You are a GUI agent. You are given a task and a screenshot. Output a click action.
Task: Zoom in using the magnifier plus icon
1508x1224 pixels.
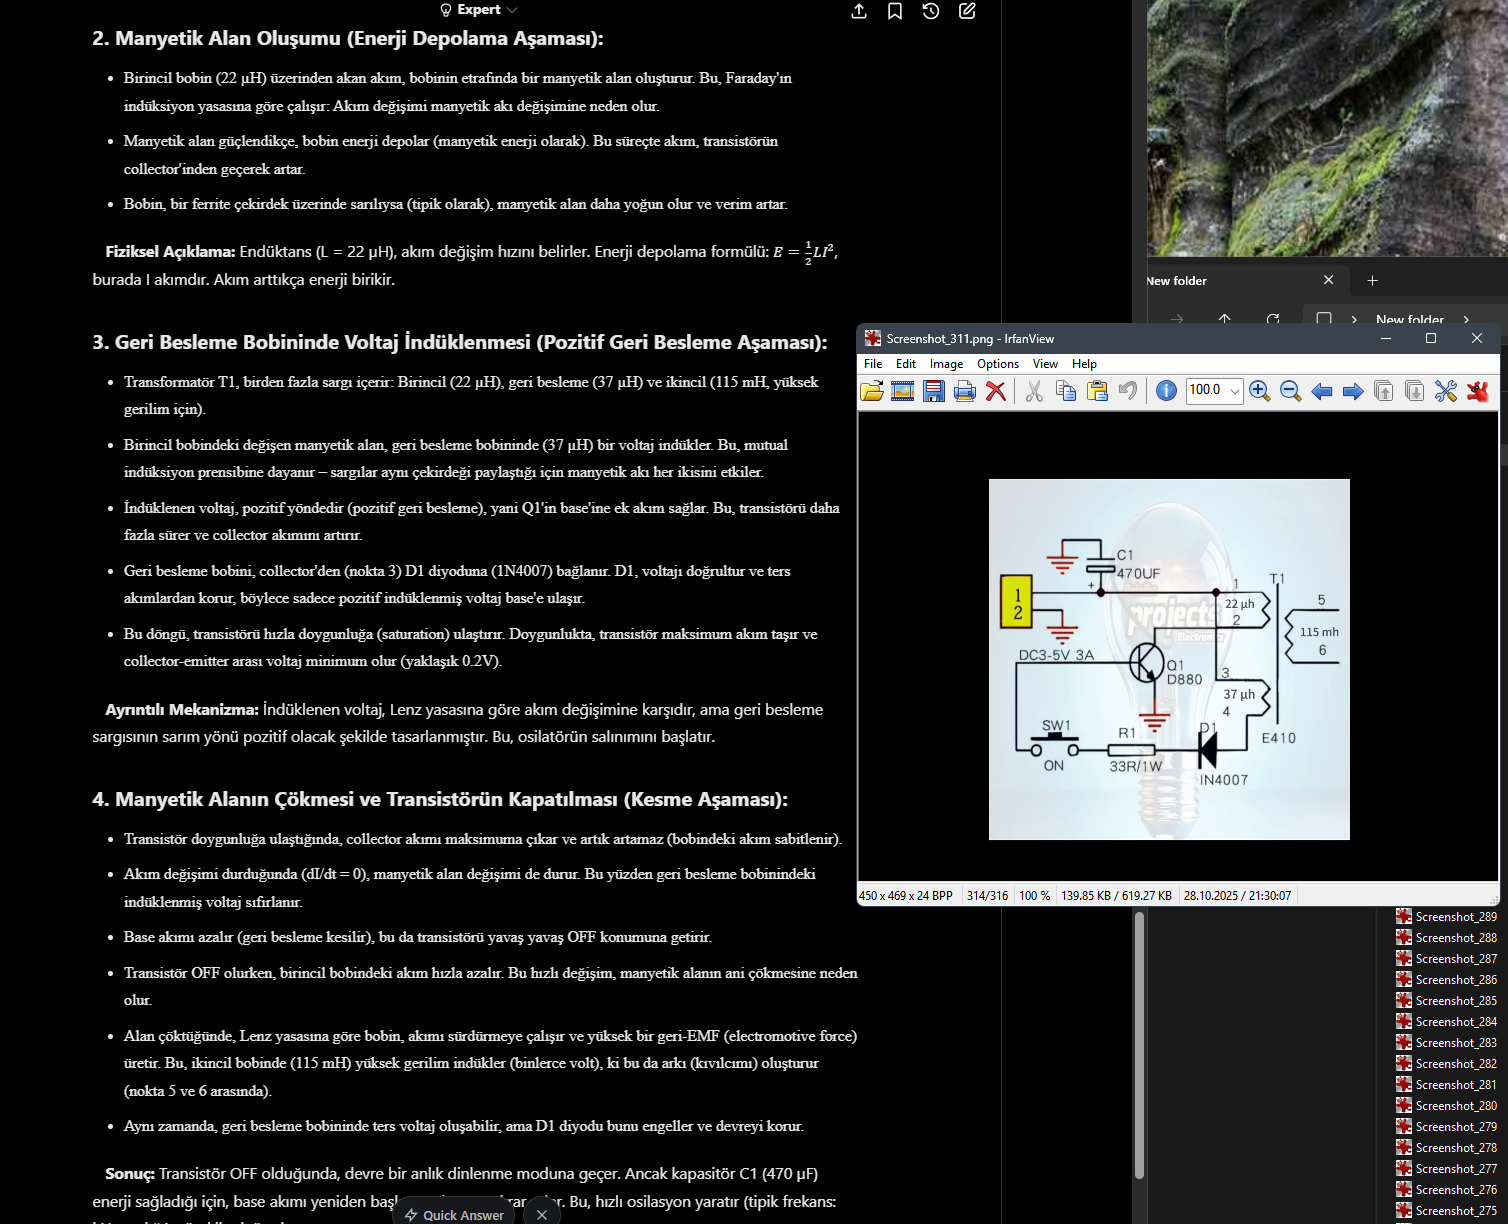click(x=1260, y=391)
